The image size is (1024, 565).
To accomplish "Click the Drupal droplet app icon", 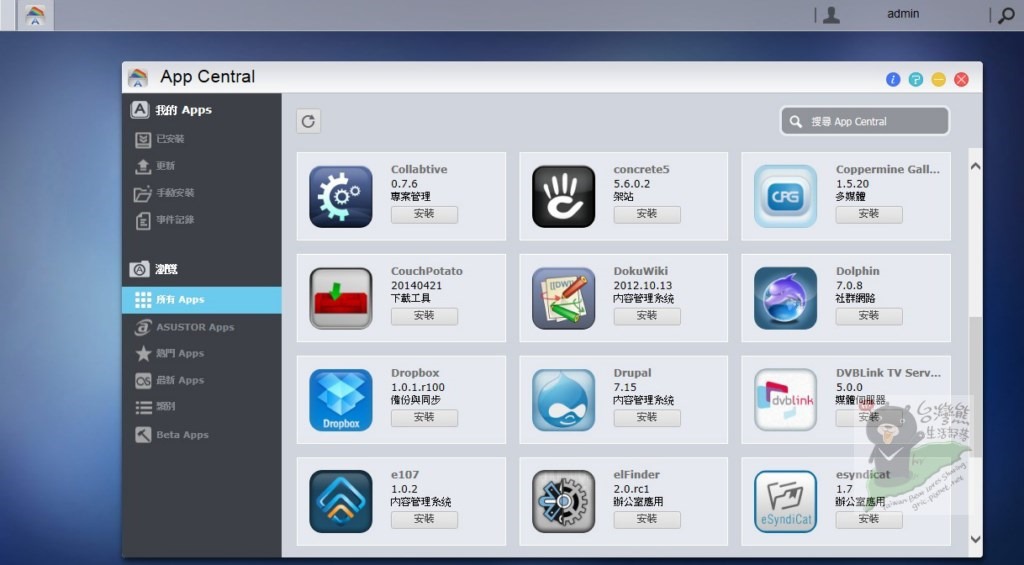I will [564, 400].
